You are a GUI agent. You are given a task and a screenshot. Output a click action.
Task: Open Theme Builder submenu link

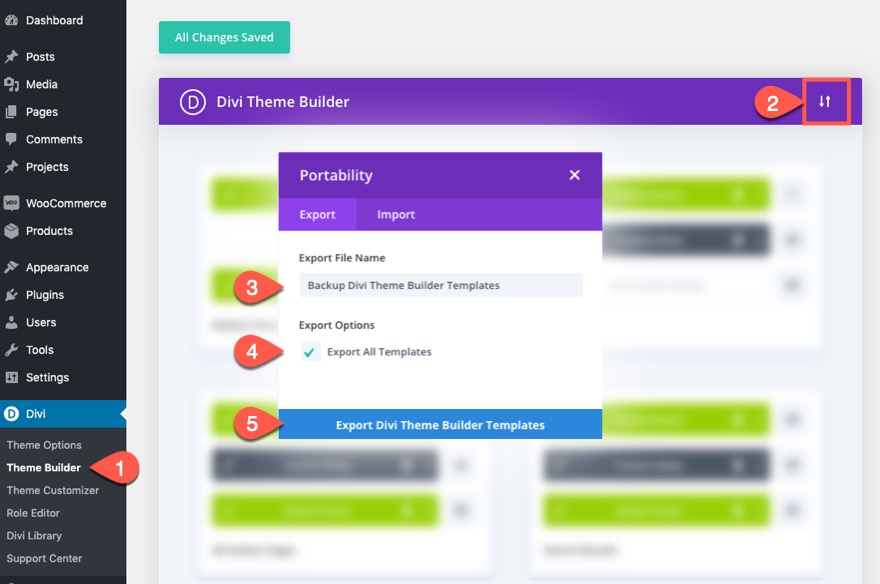44,467
